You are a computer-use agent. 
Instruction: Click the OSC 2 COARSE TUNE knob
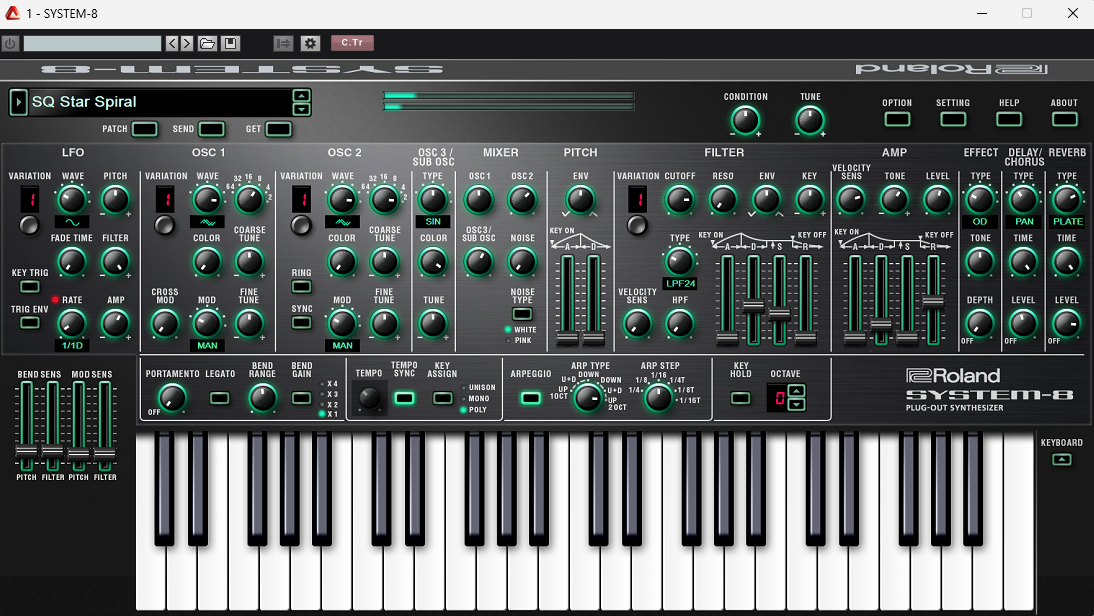pyautogui.click(x=384, y=262)
